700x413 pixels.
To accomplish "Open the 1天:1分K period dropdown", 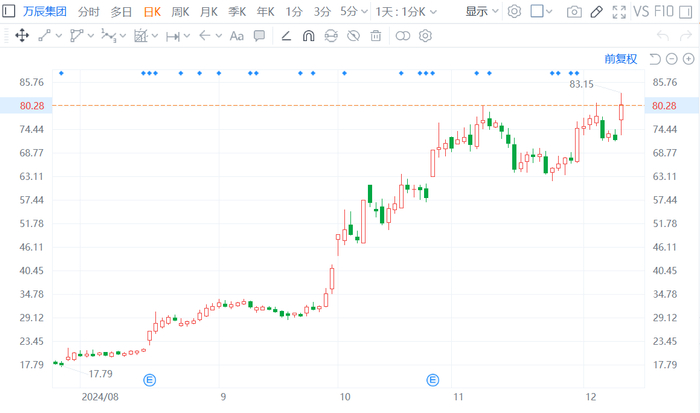I will tap(406, 12).
